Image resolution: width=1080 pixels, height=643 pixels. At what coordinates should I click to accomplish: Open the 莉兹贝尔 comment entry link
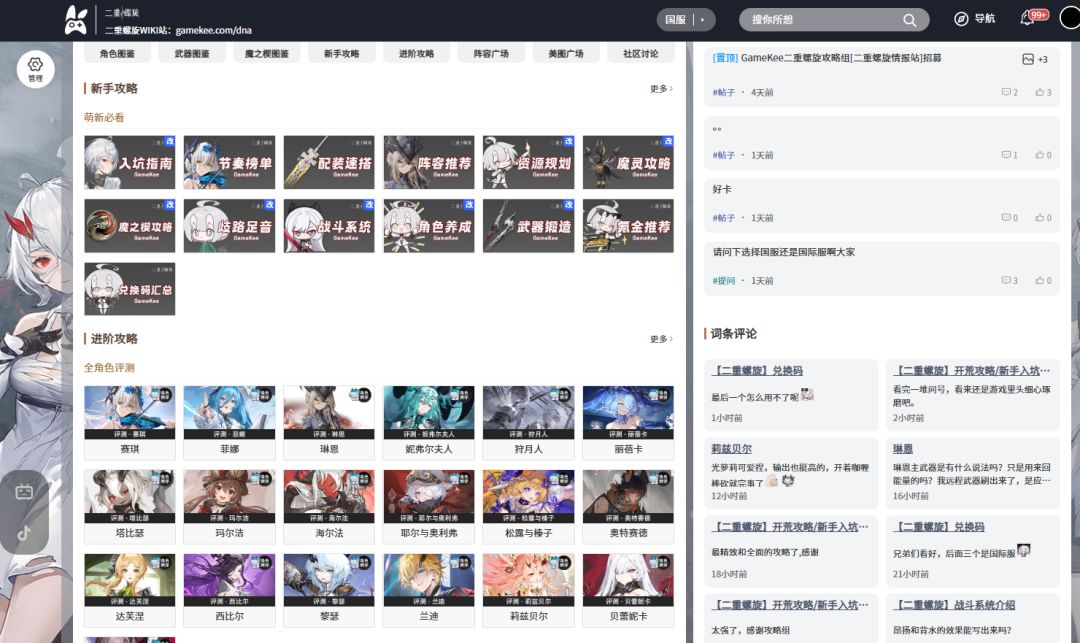click(731, 449)
